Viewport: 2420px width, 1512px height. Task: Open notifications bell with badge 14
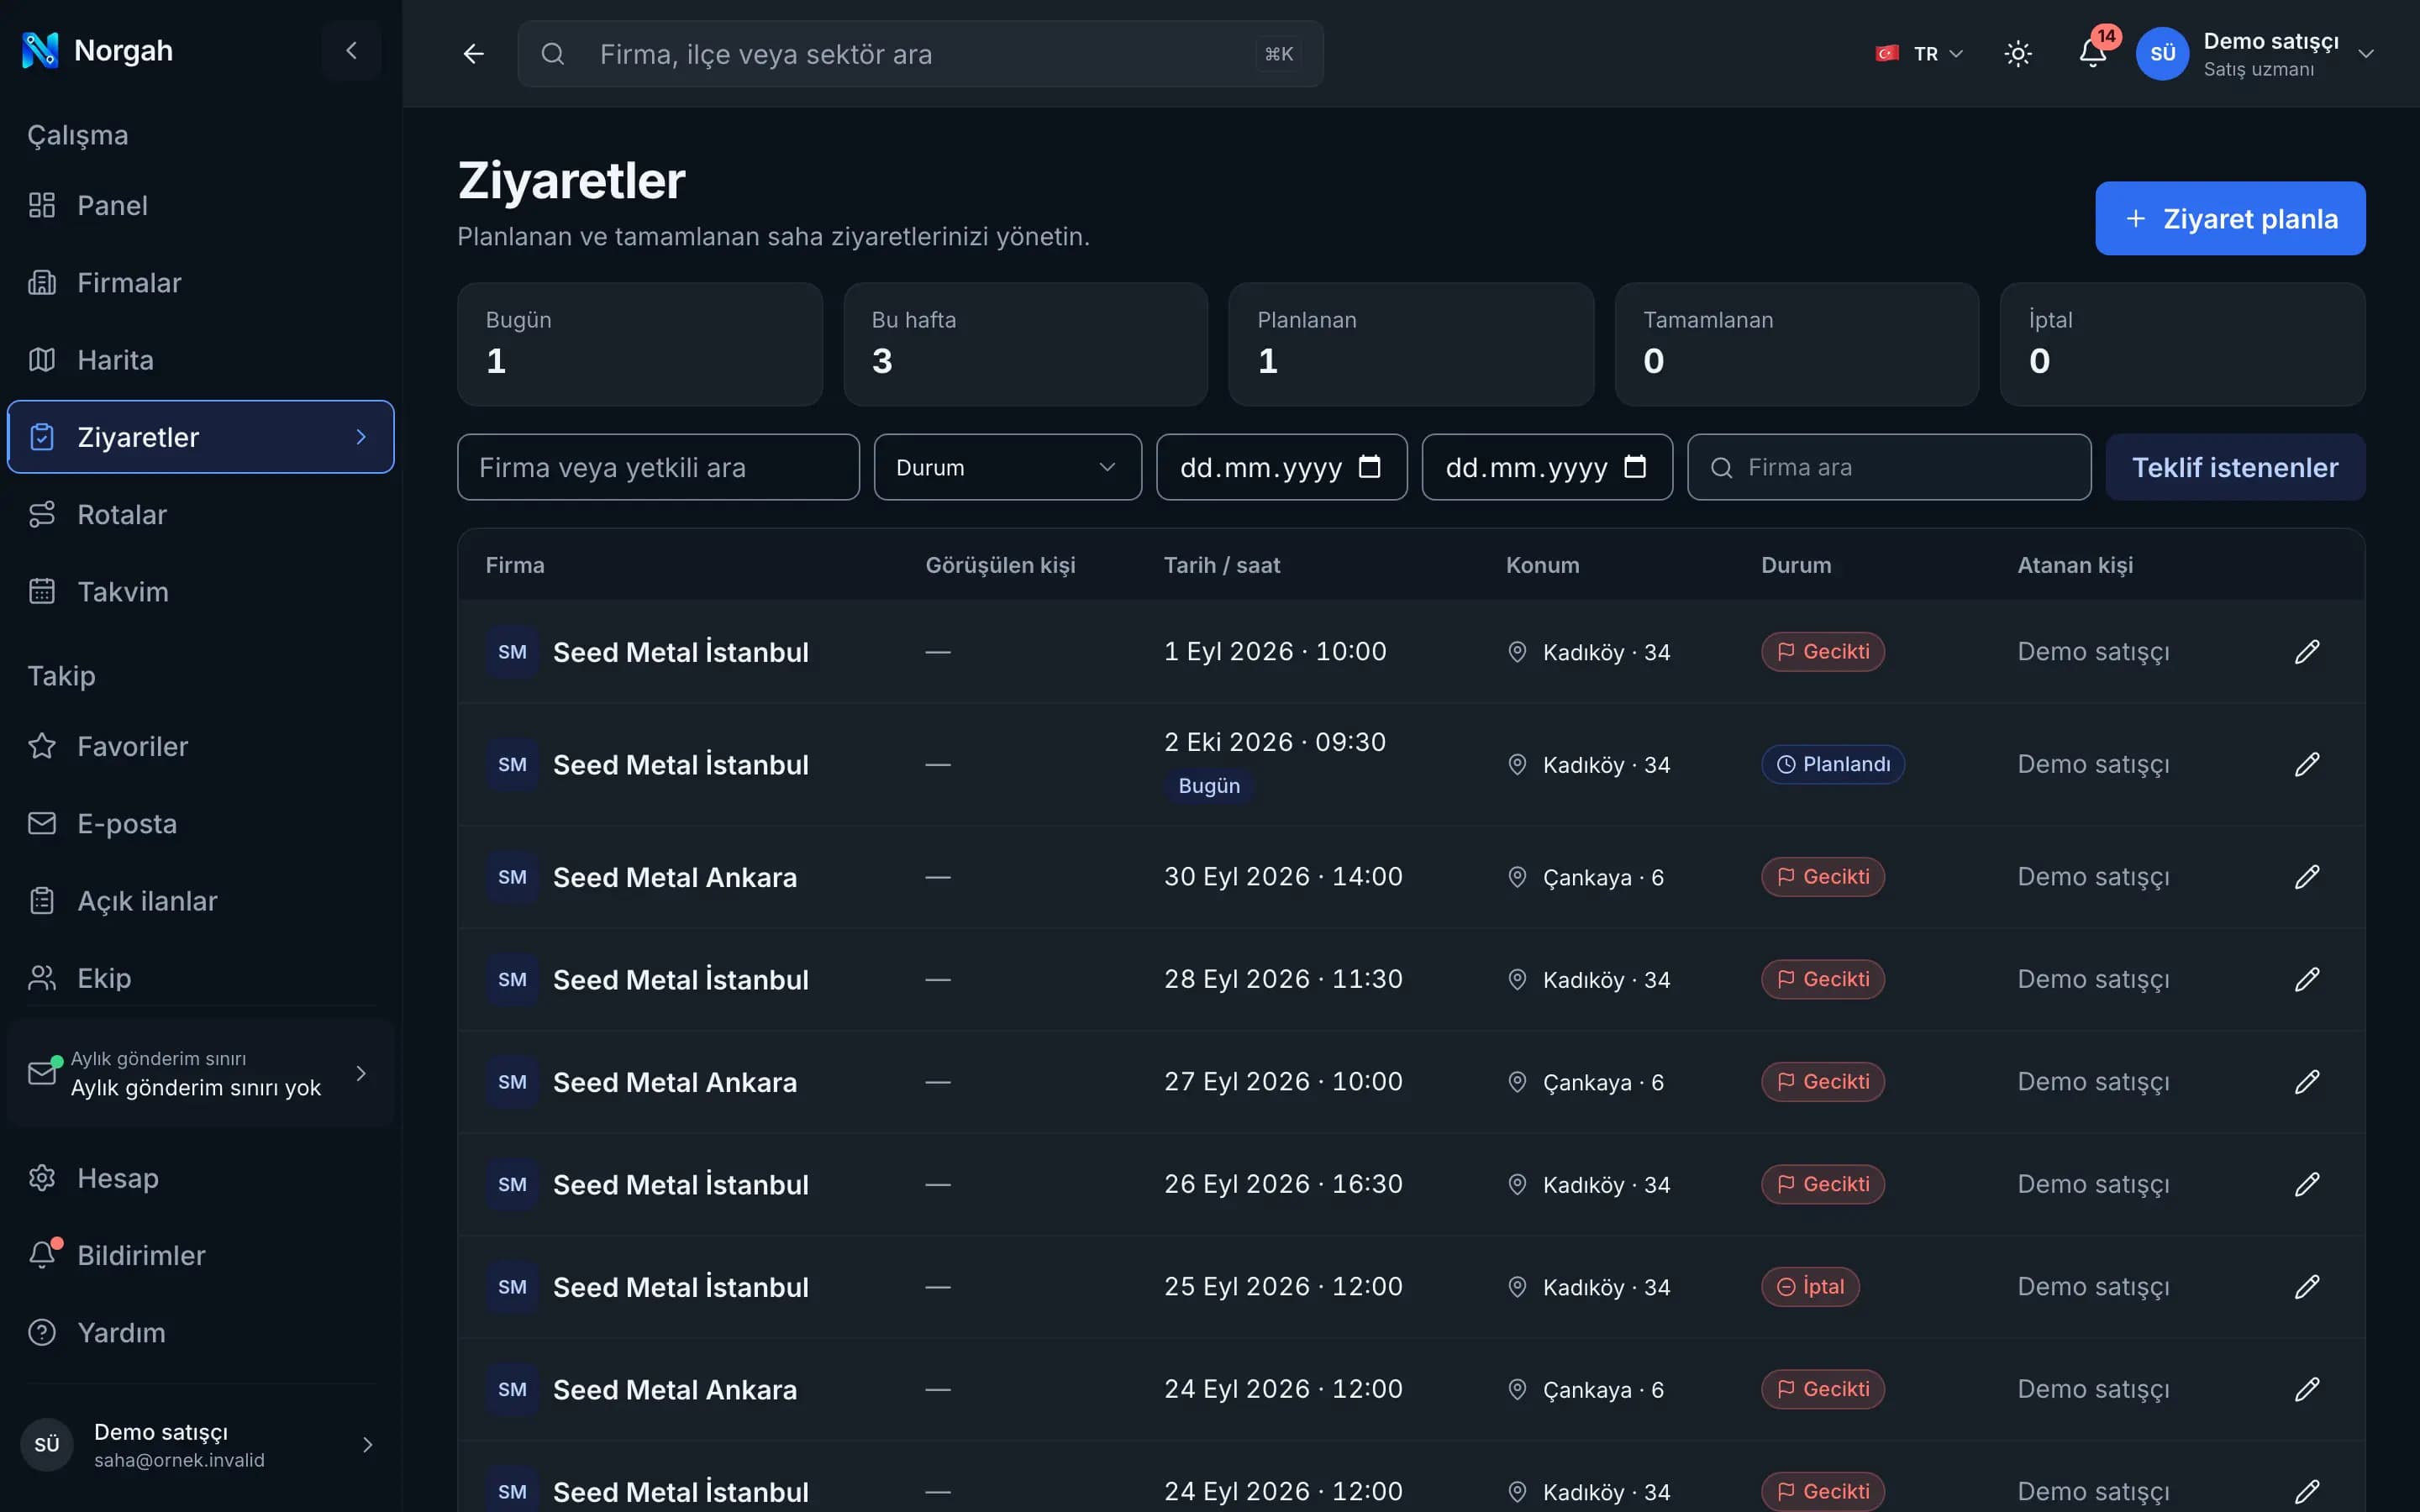click(2092, 54)
